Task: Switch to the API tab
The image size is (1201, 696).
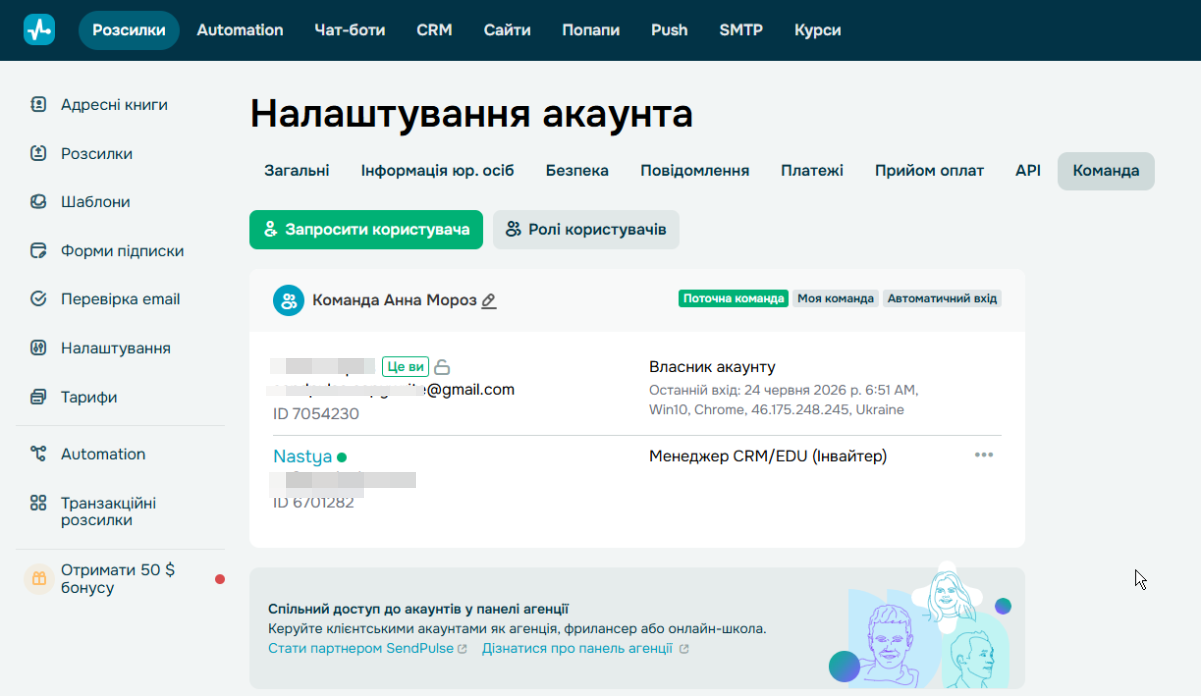Action: pyautogui.click(x=1028, y=171)
